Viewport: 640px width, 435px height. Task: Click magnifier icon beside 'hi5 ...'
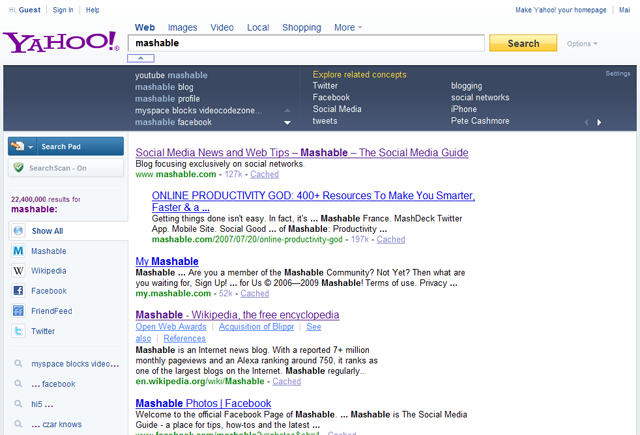18,404
